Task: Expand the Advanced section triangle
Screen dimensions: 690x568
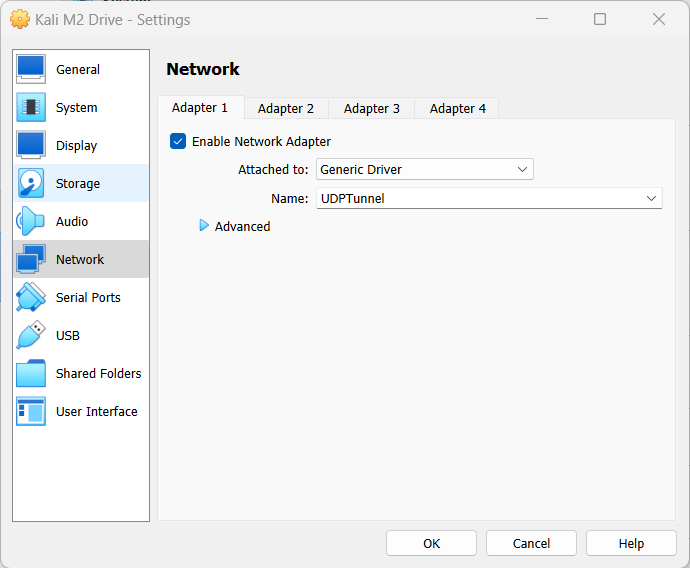Action: pyautogui.click(x=204, y=226)
